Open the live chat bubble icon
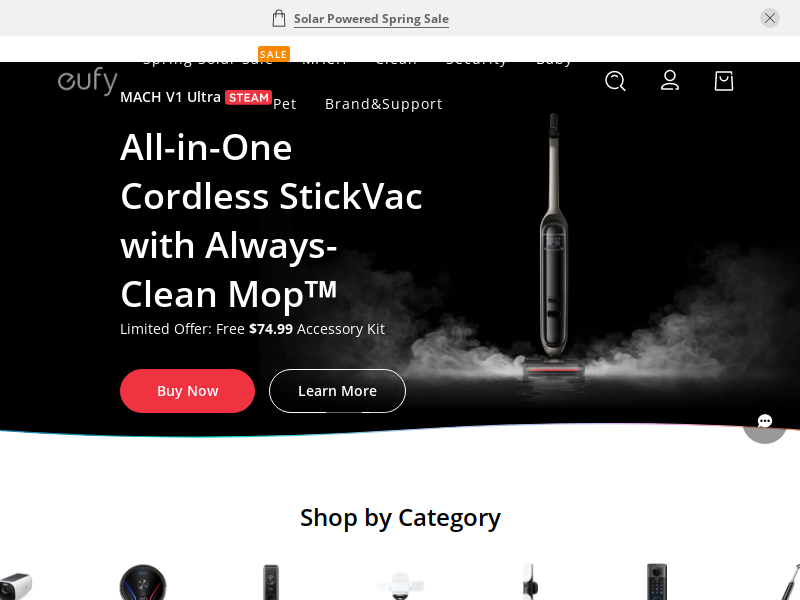 (x=764, y=421)
